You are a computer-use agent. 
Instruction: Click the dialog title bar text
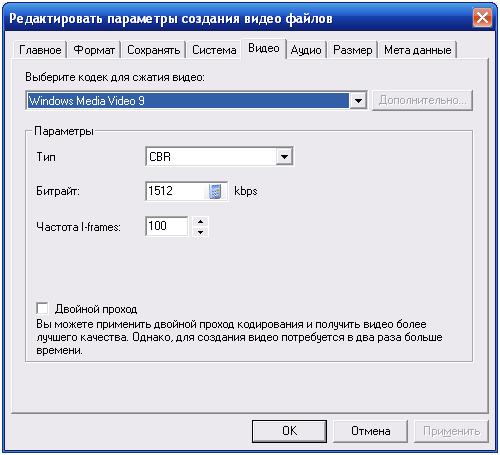(x=171, y=19)
